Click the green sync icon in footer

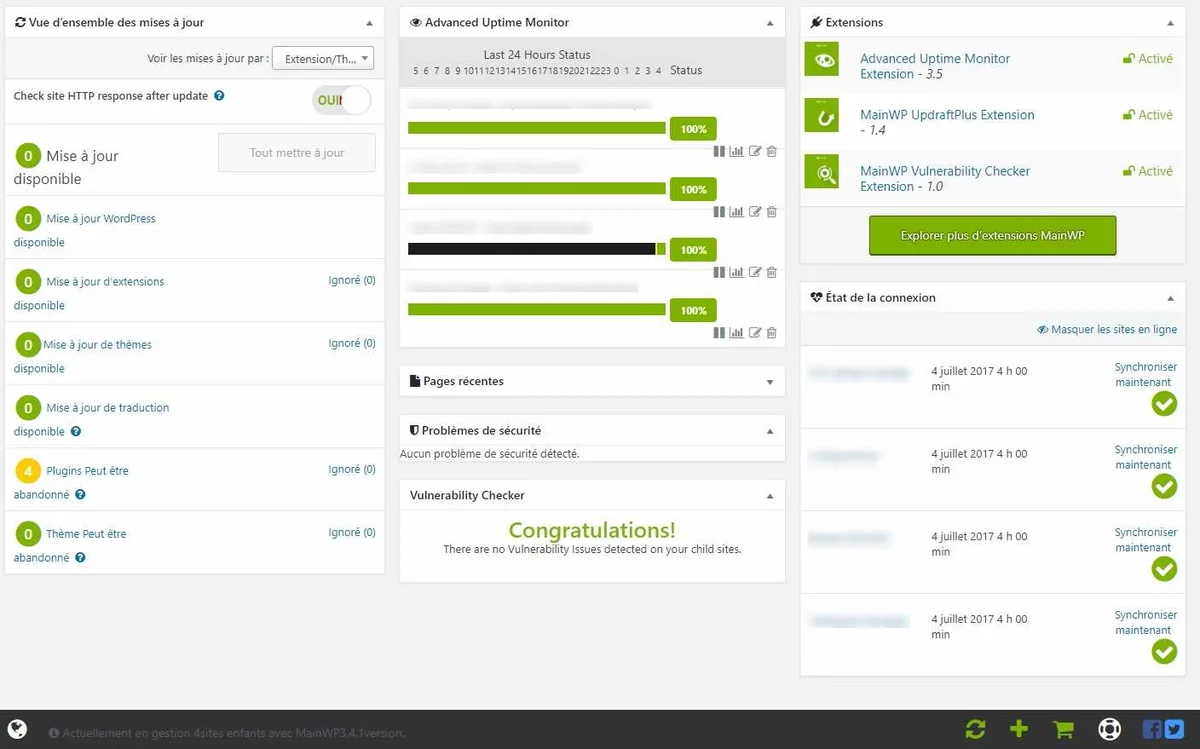click(975, 729)
